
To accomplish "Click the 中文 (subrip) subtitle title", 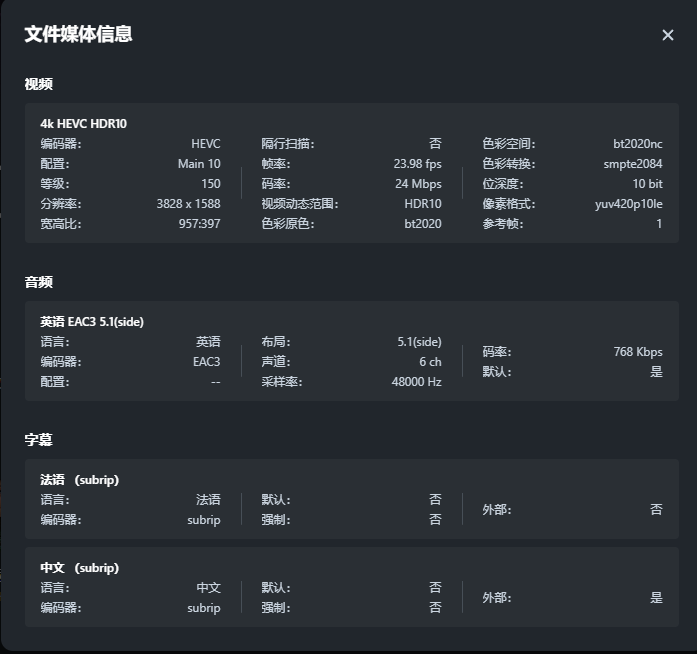I will tap(79, 568).
